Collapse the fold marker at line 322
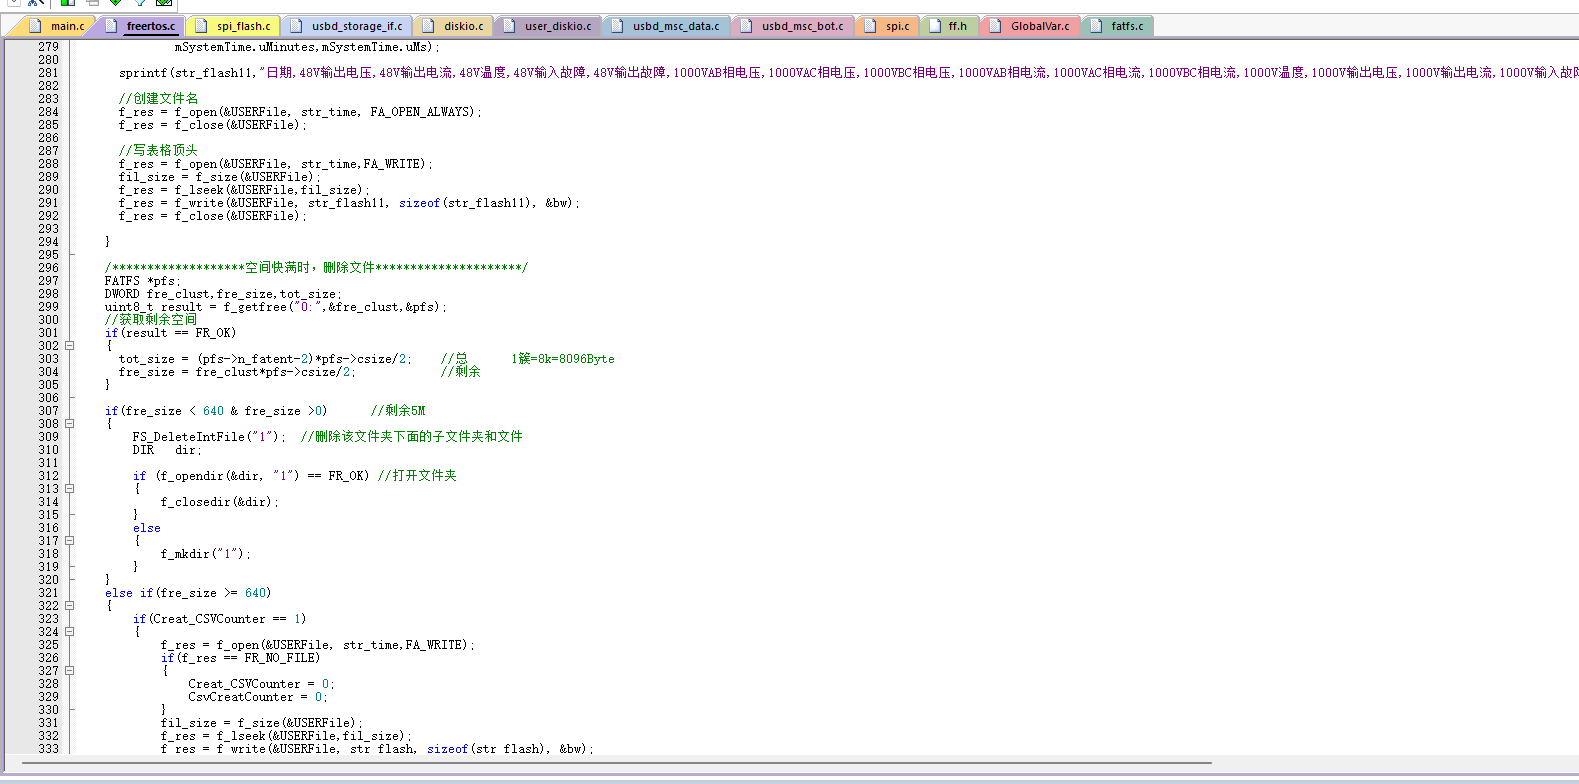1579x784 pixels. [70, 606]
